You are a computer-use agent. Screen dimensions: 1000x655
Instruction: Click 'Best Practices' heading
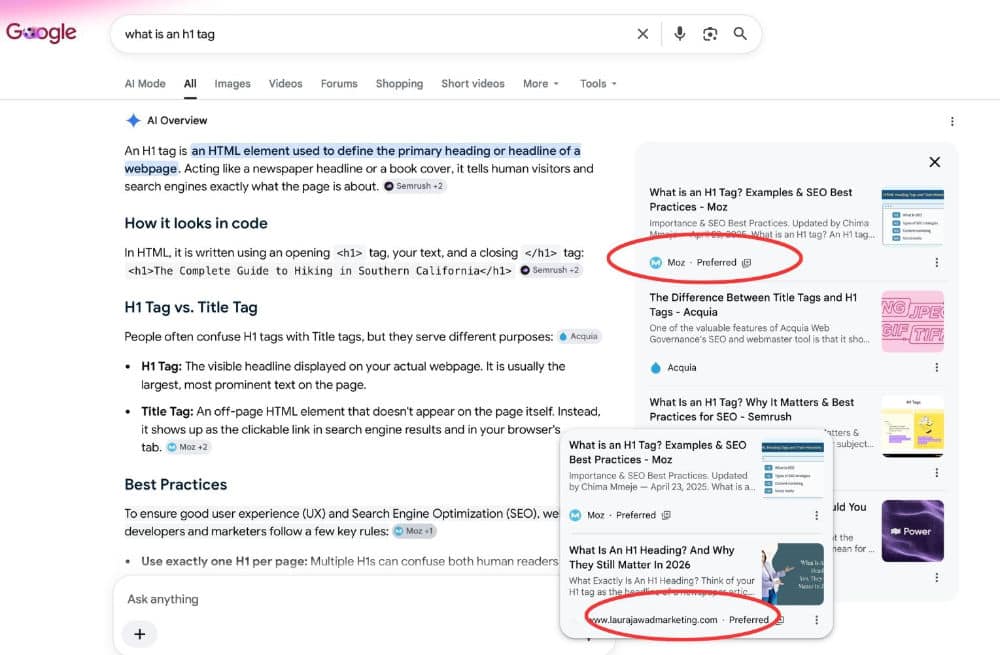pyautogui.click(x=175, y=485)
